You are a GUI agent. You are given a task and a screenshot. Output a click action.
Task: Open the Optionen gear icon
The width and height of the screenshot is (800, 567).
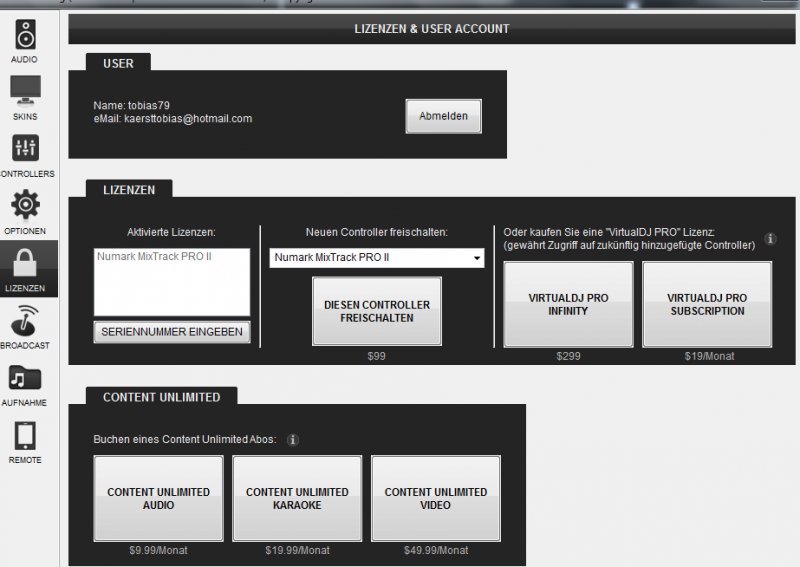click(x=25, y=205)
